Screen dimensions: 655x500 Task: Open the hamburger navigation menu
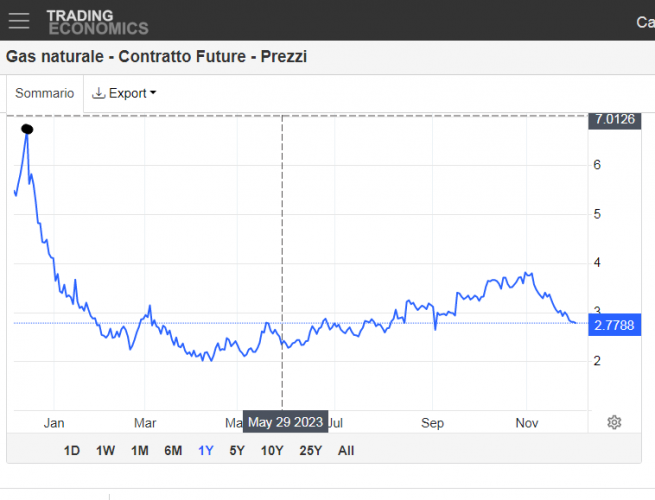pyautogui.click(x=19, y=21)
